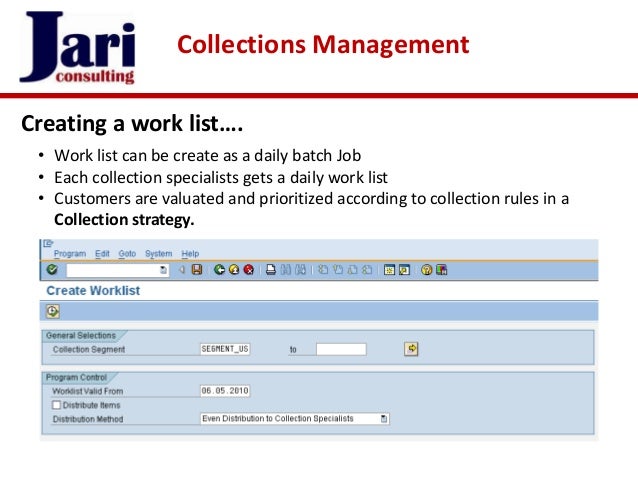Click the First Page icon
The image size is (638, 479).
323,269
